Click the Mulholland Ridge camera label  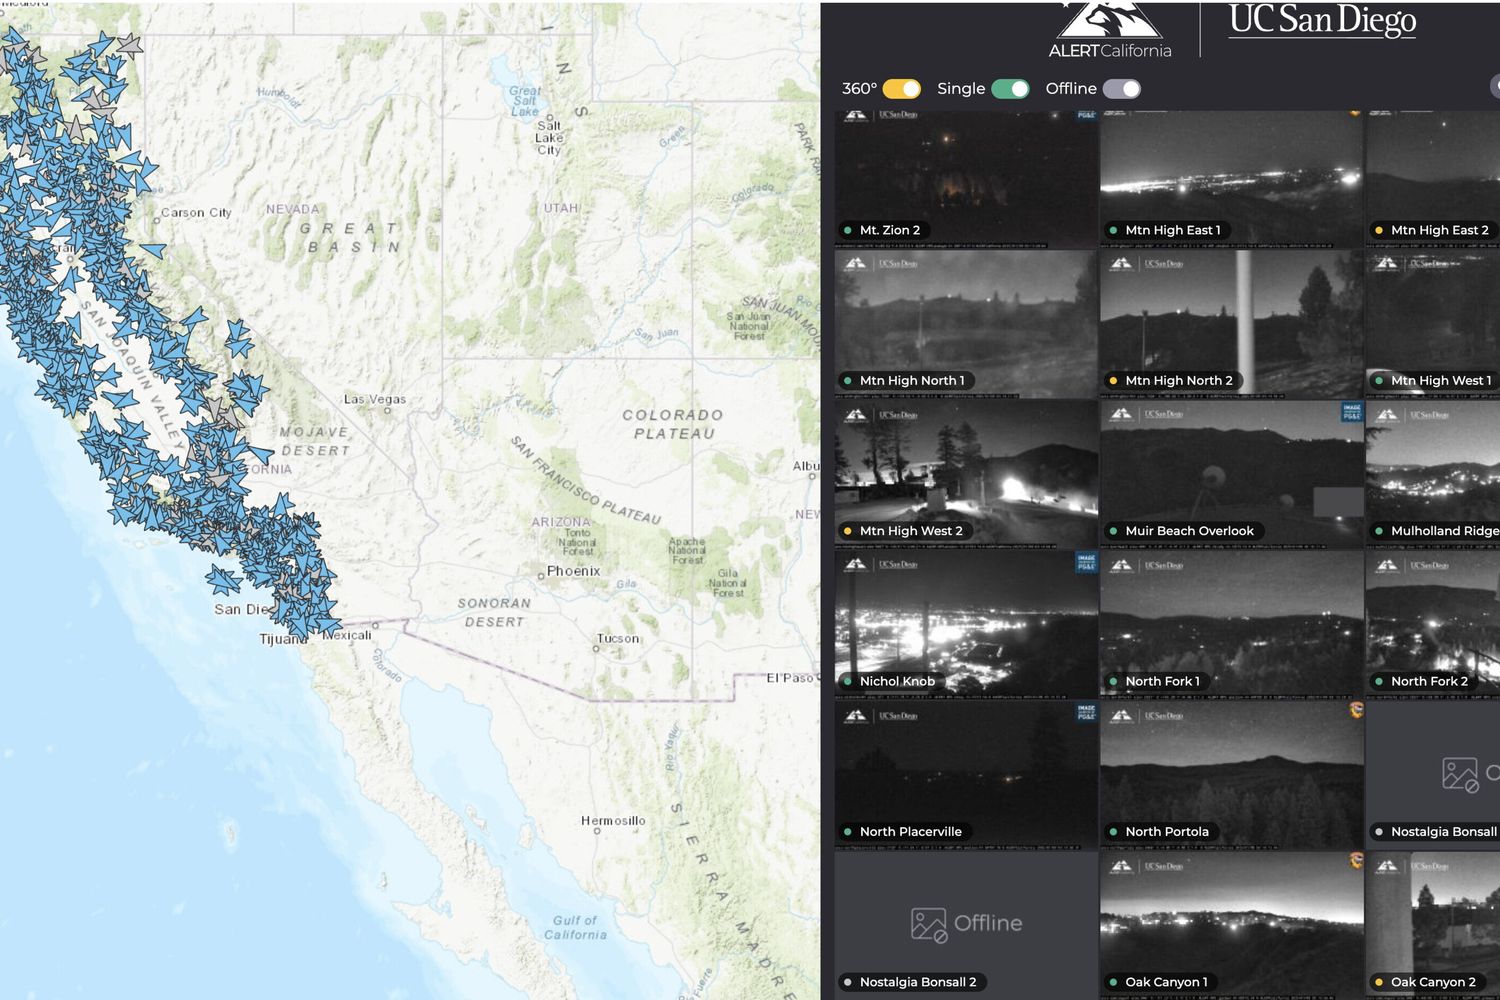coord(1443,531)
